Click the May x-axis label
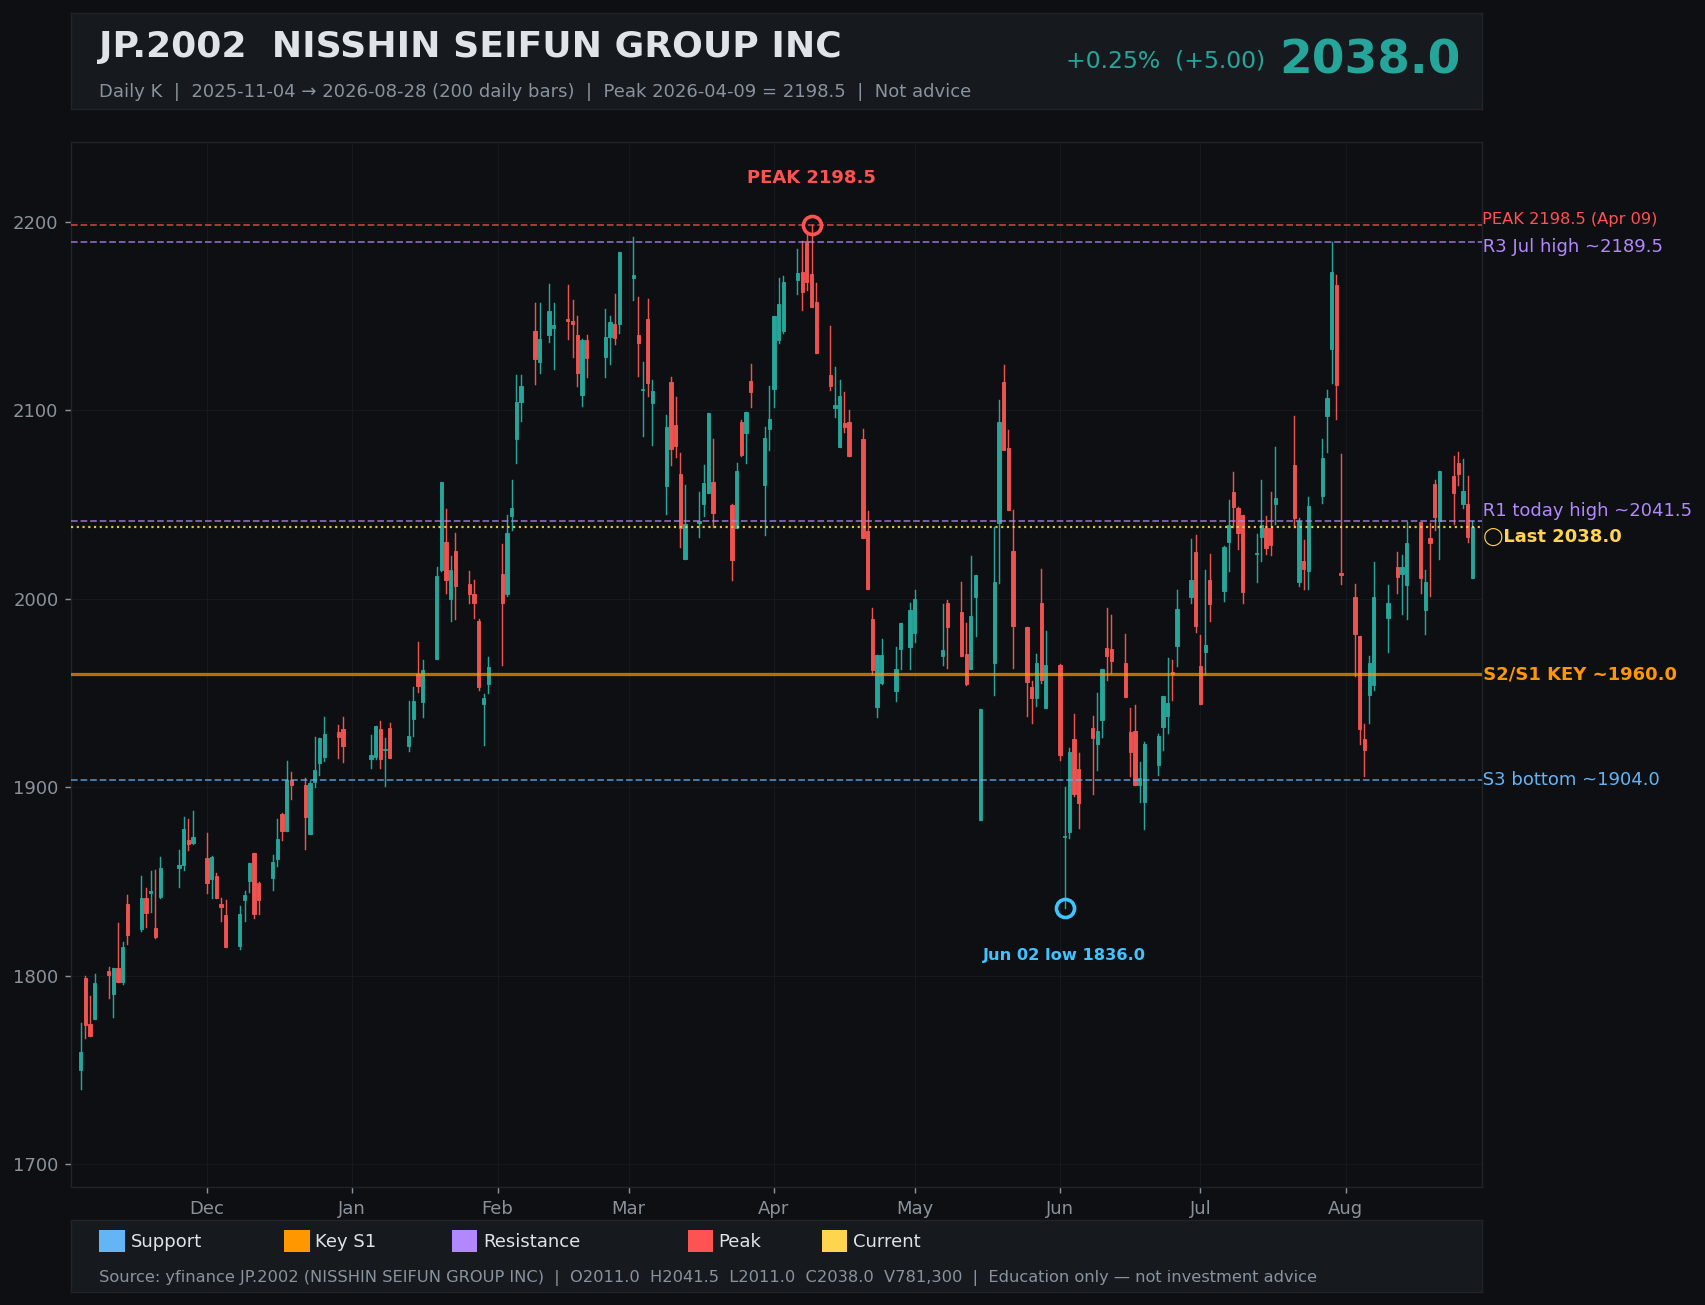Image resolution: width=1705 pixels, height=1305 pixels. pos(915,1208)
